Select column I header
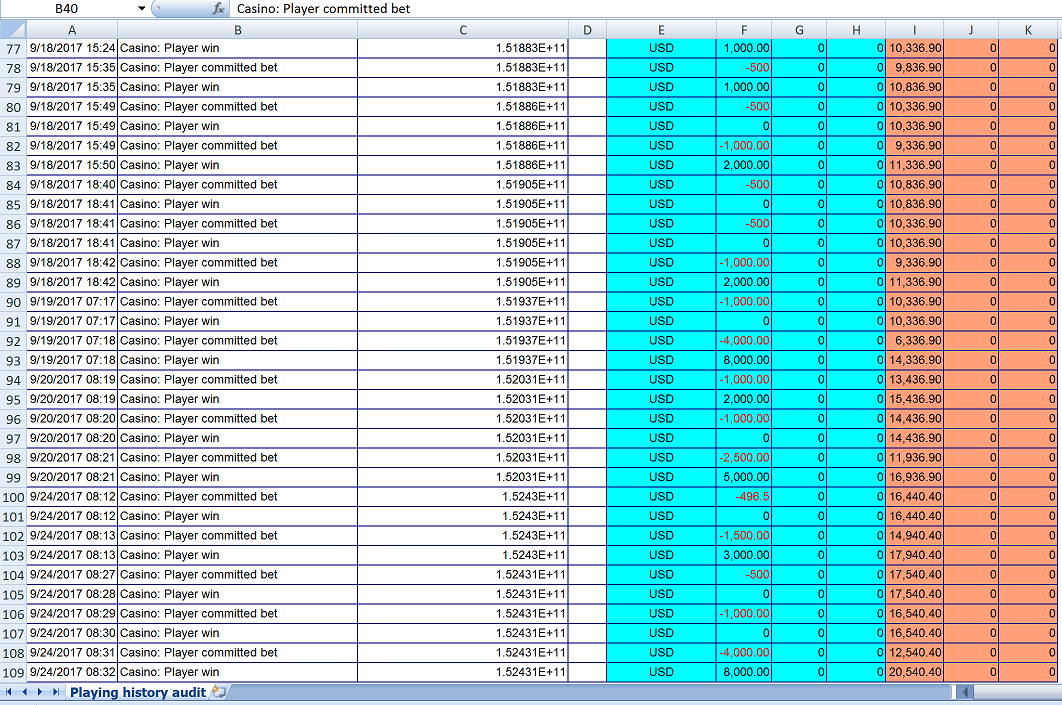The width and height of the screenshot is (1062, 705). point(914,30)
